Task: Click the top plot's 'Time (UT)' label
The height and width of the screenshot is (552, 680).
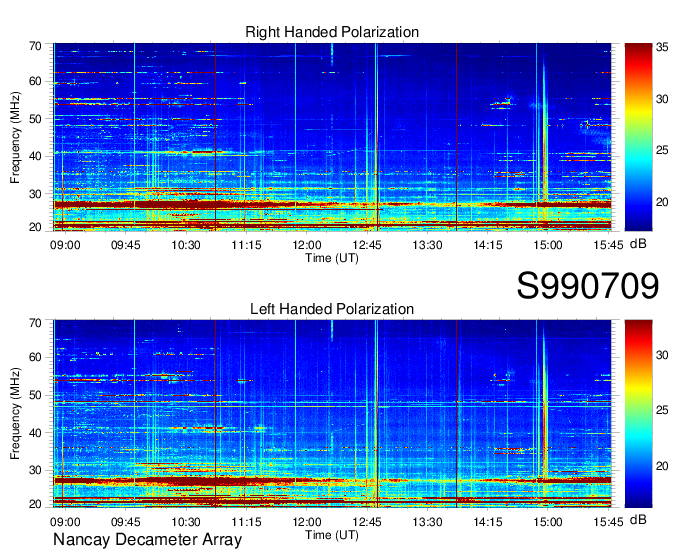Action: coord(332,258)
